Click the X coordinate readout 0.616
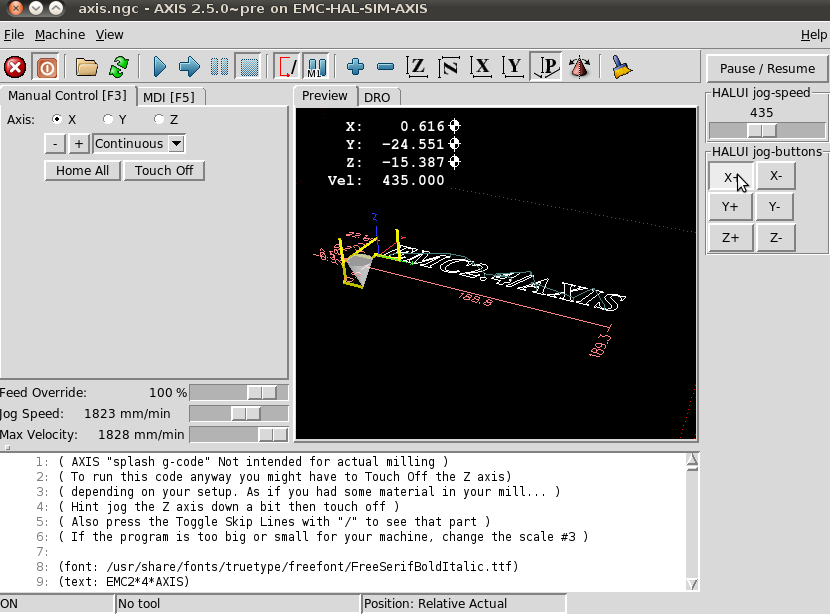Screen dimensions: 830x614 click(x=422, y=126)
